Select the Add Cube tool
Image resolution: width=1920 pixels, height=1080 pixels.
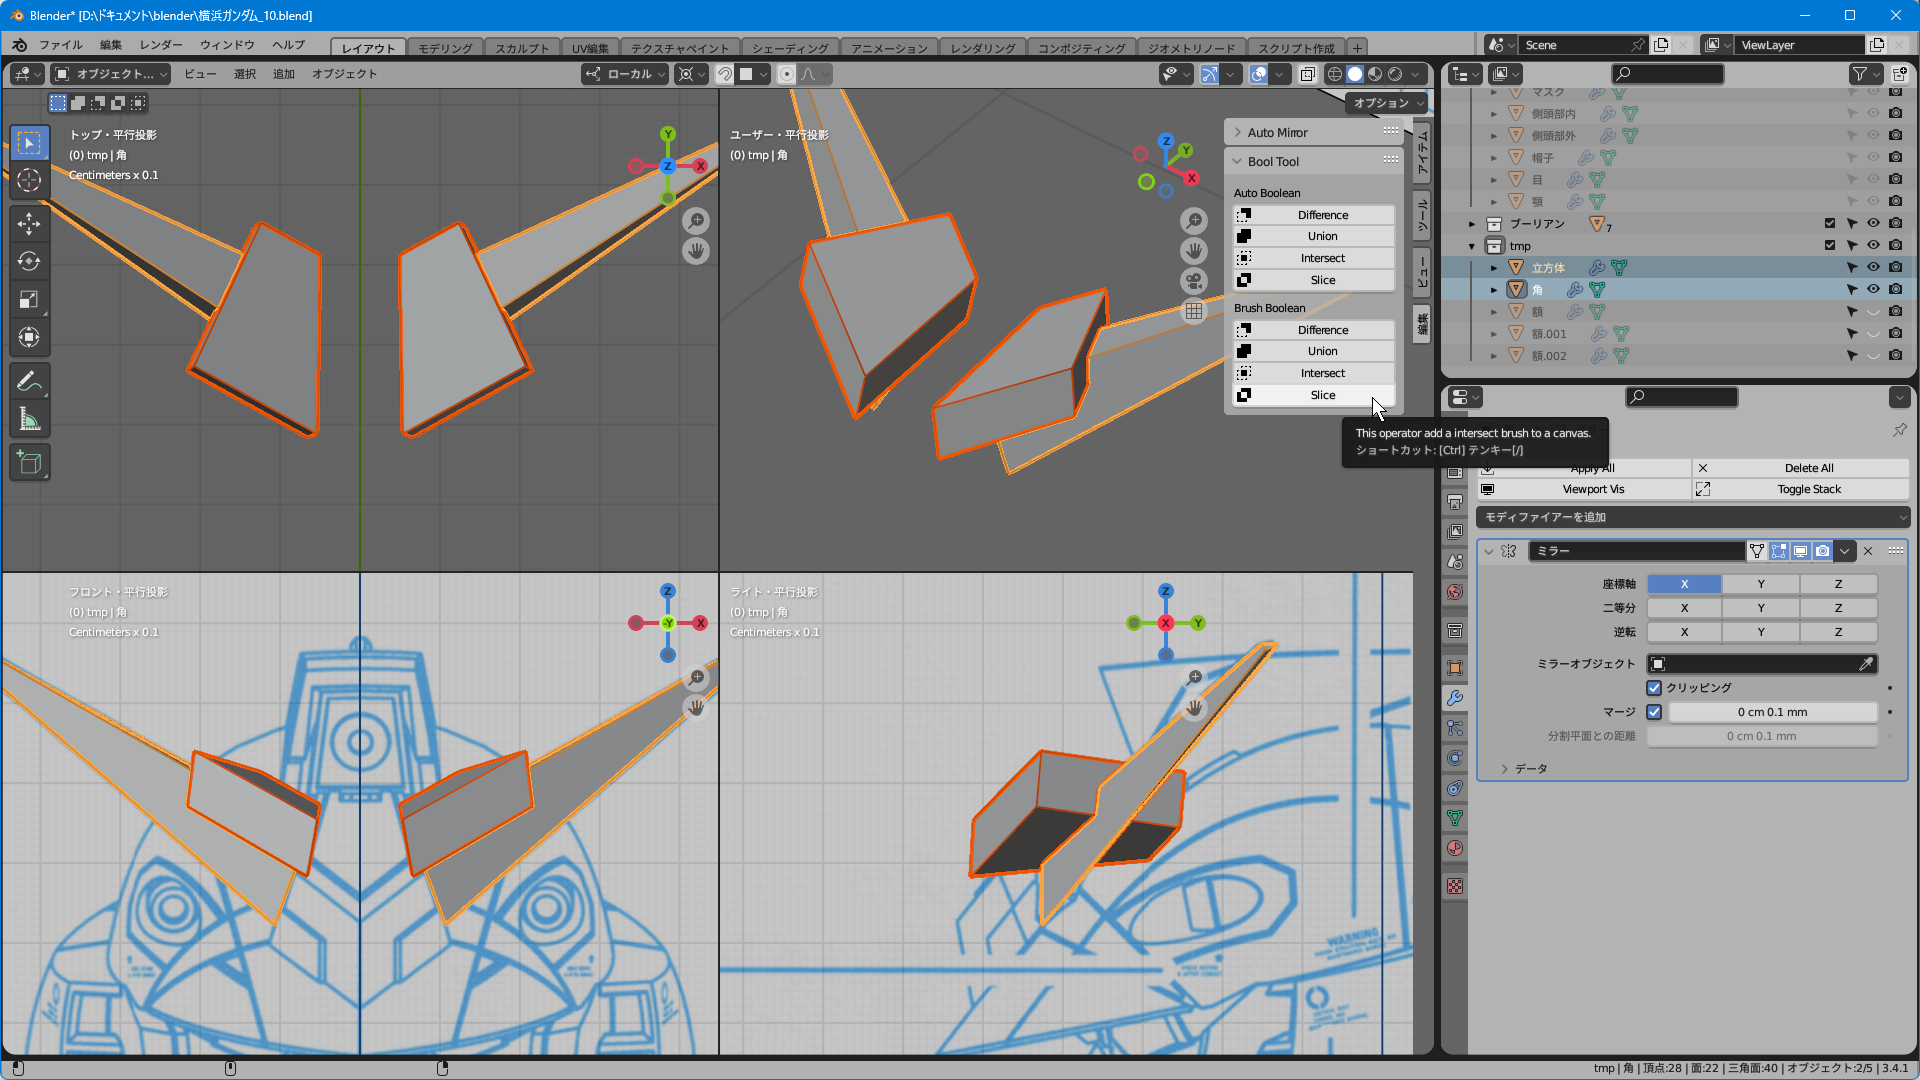click(29, 463)
